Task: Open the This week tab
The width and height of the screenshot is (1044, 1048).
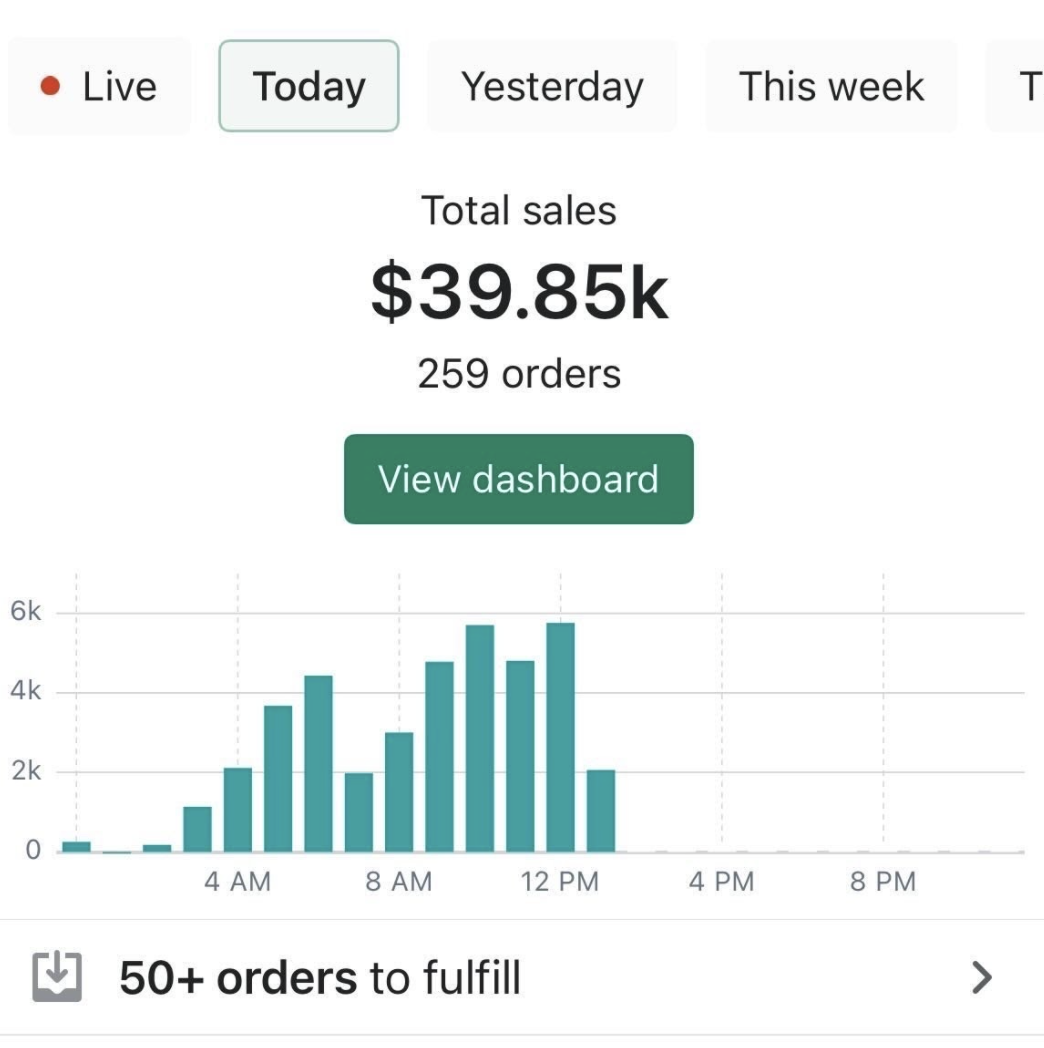Action: click(831, 87)
